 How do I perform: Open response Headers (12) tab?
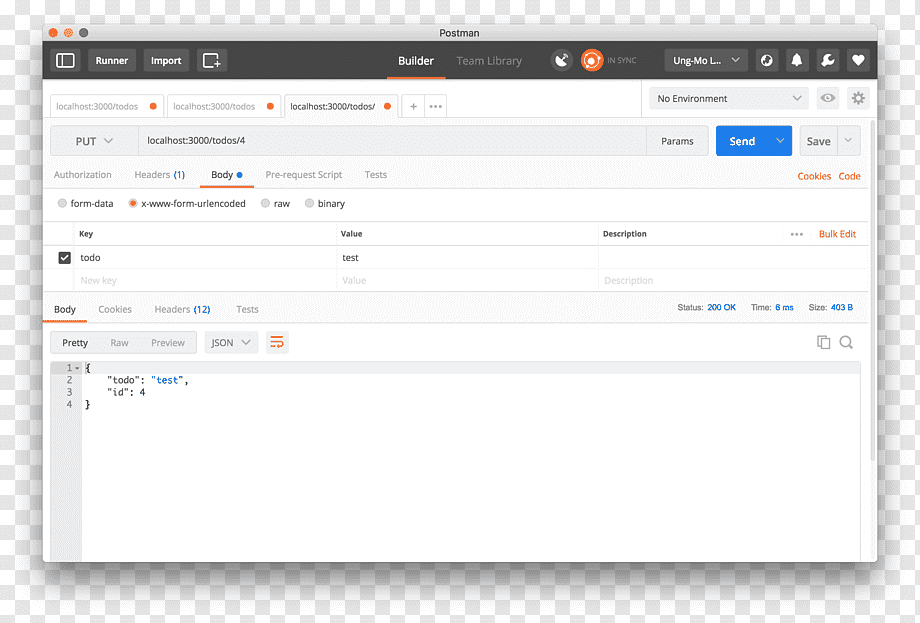pos(182,309)
